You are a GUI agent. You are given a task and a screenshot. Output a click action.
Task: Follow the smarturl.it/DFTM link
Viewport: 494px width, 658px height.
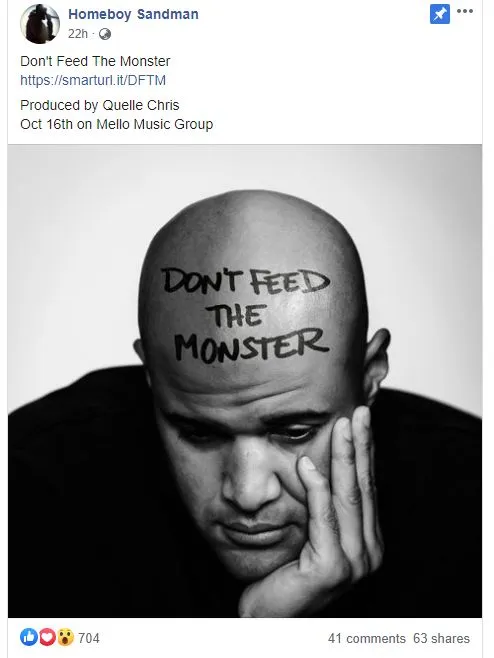click(93, 80)
